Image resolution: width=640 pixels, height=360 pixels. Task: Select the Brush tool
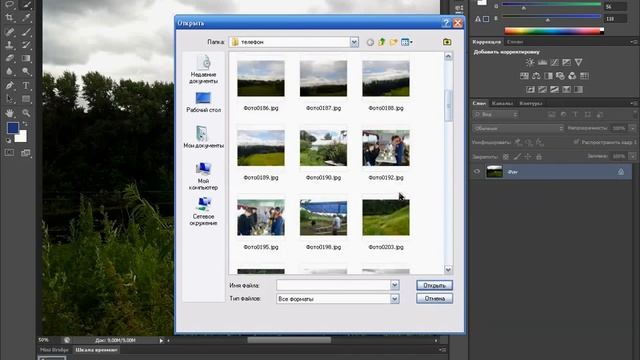tap(26, 31)
